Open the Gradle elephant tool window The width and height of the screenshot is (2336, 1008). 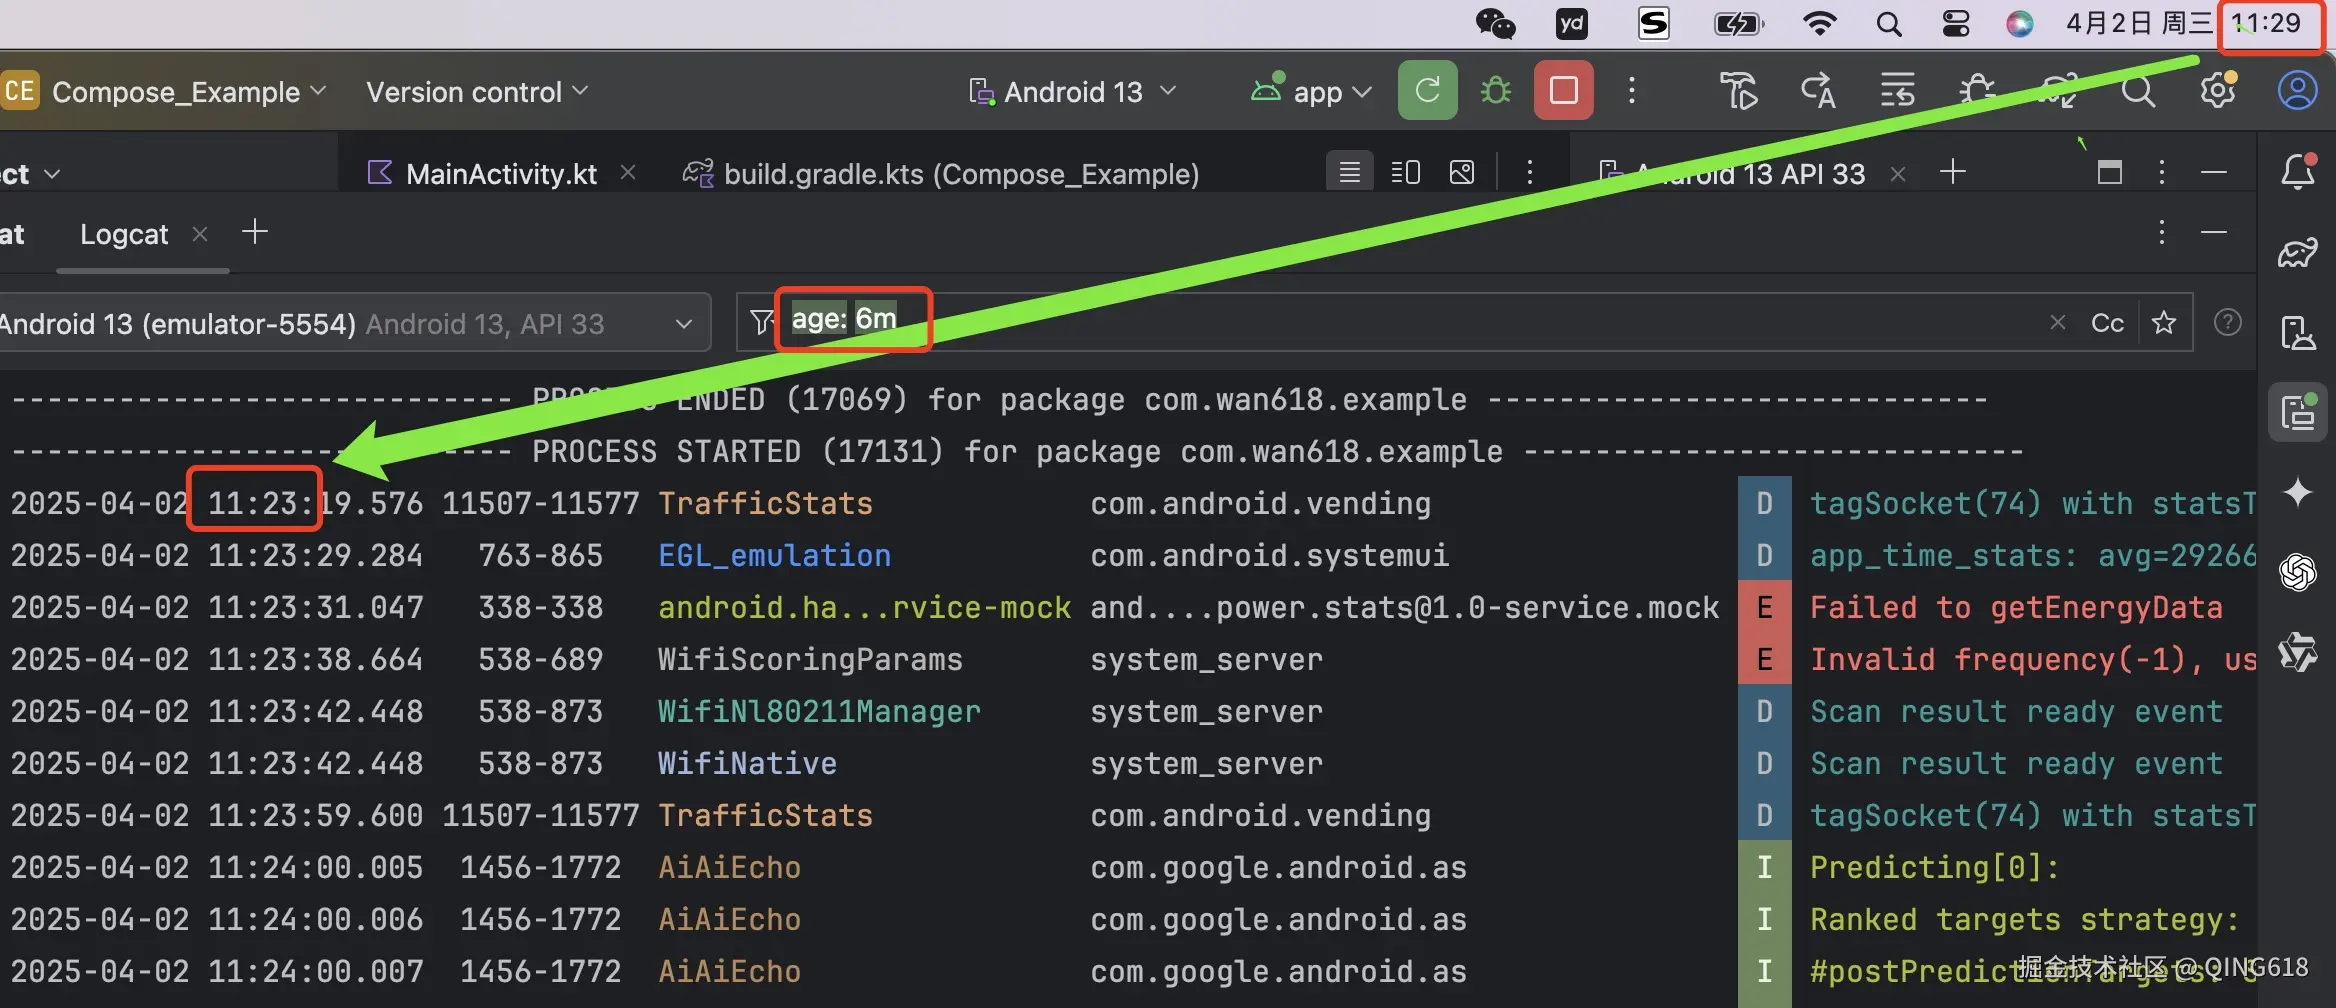tap(2297, 253)
